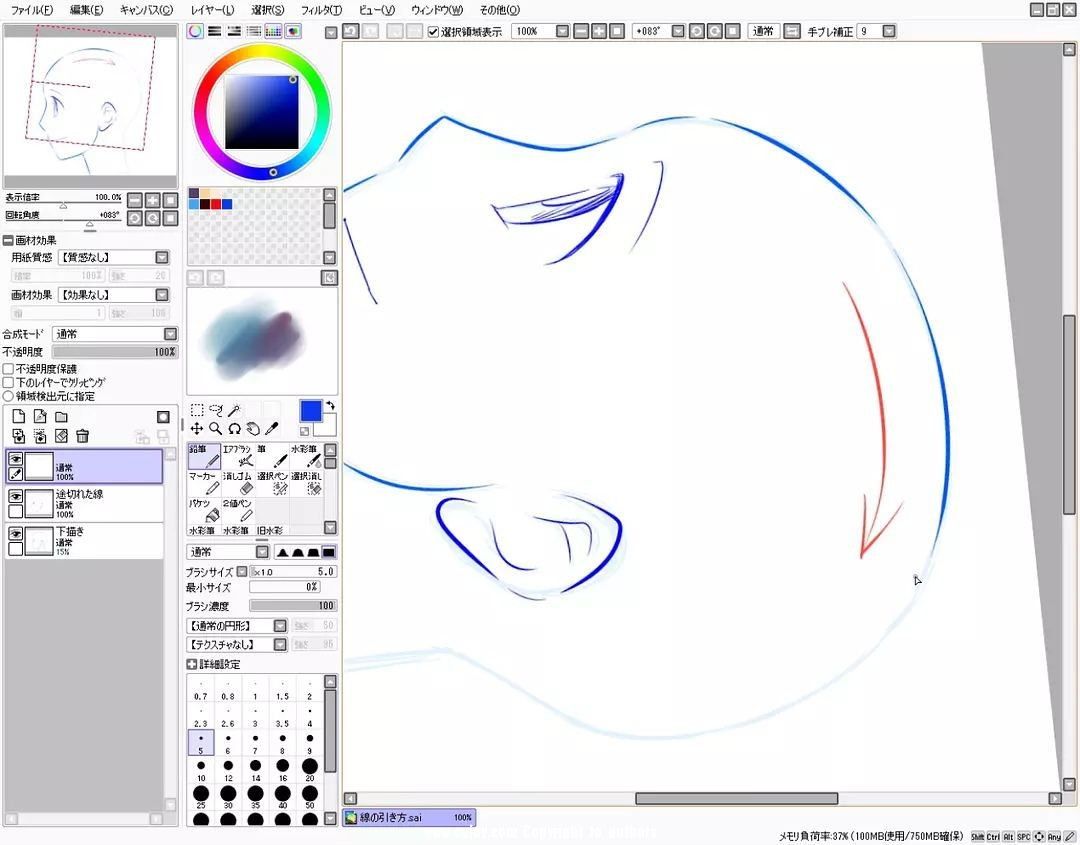The image size is (1080, 845).
Task: Enable 不透明度保護 checkbox
Action: tap(8, 369)
